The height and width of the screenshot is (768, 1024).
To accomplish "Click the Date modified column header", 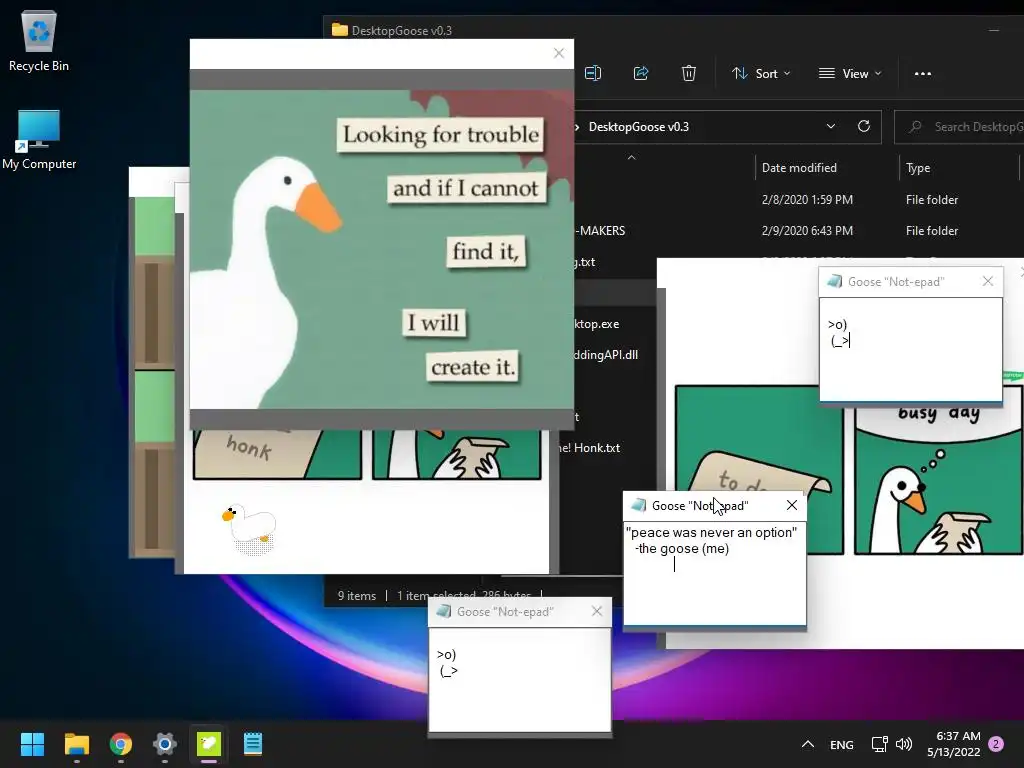I will tap(799, 168).
